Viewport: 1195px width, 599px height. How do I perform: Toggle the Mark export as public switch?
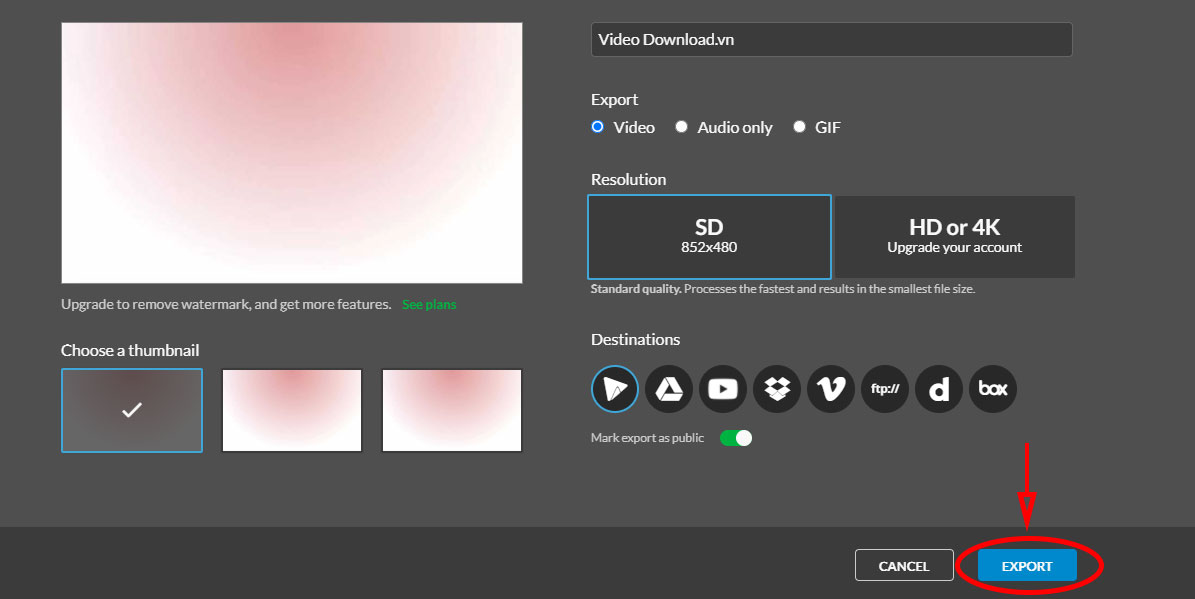coord(736,438)
